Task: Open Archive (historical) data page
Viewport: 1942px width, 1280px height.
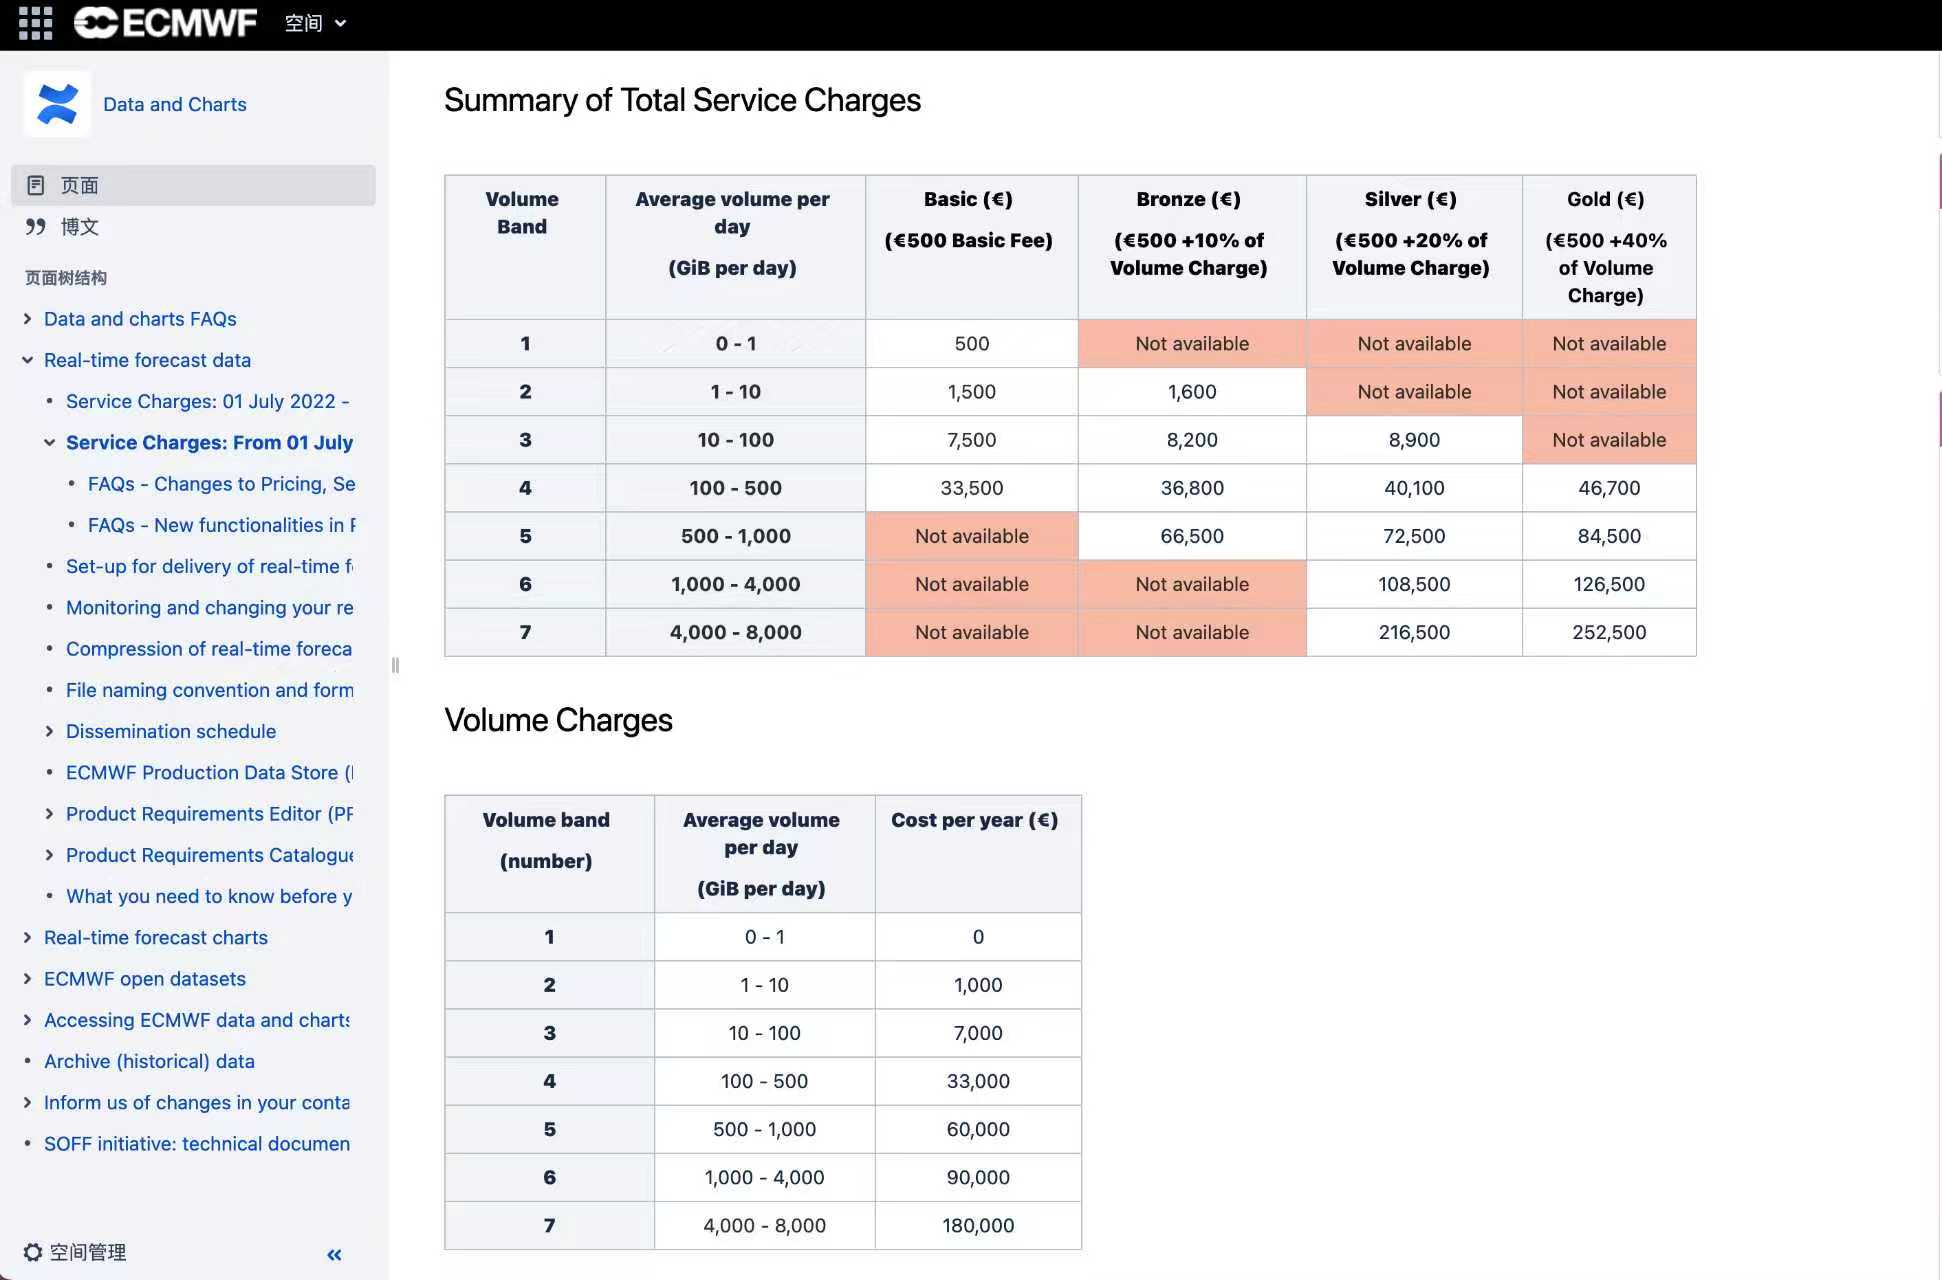Action: tap(149, 1061)
